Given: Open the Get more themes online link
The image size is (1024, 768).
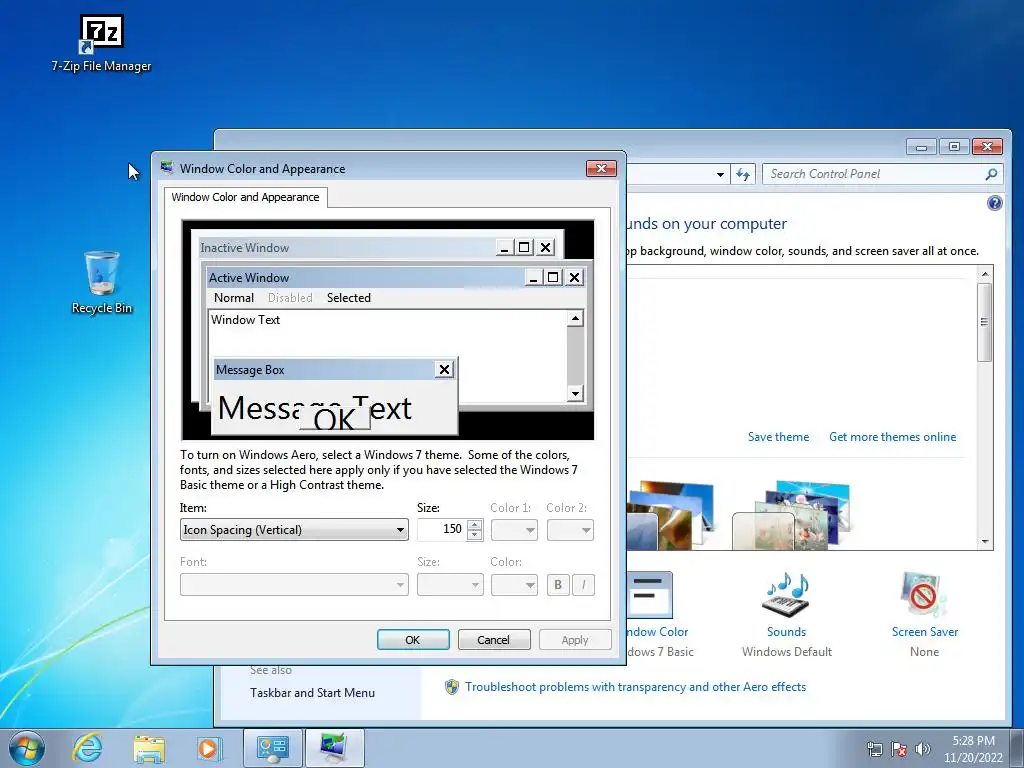Looking at the screenshot, I should [x=892, y=437].
